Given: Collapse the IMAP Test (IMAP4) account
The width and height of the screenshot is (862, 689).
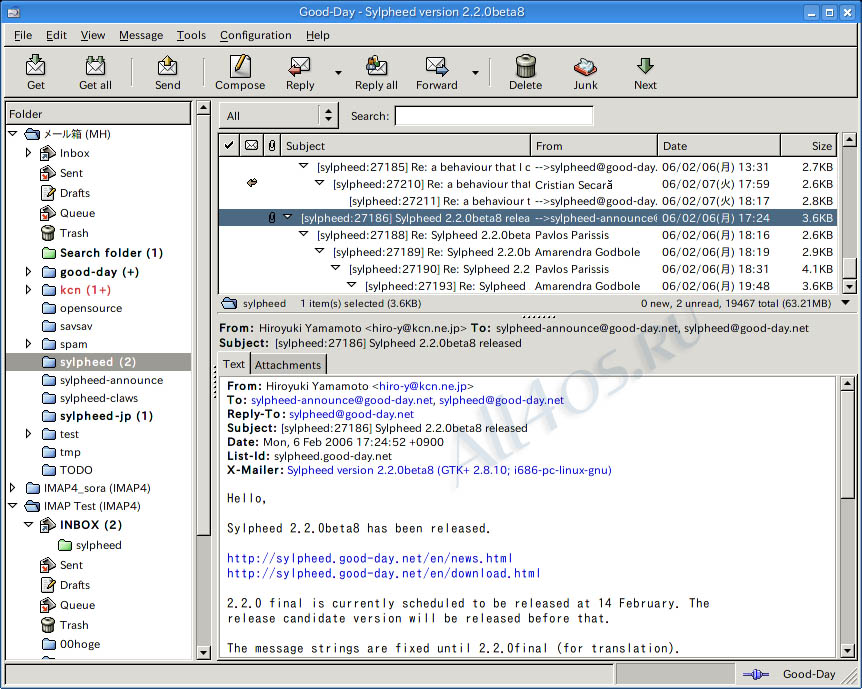Looking at the screenshot, I should click(x=13, y=506).
